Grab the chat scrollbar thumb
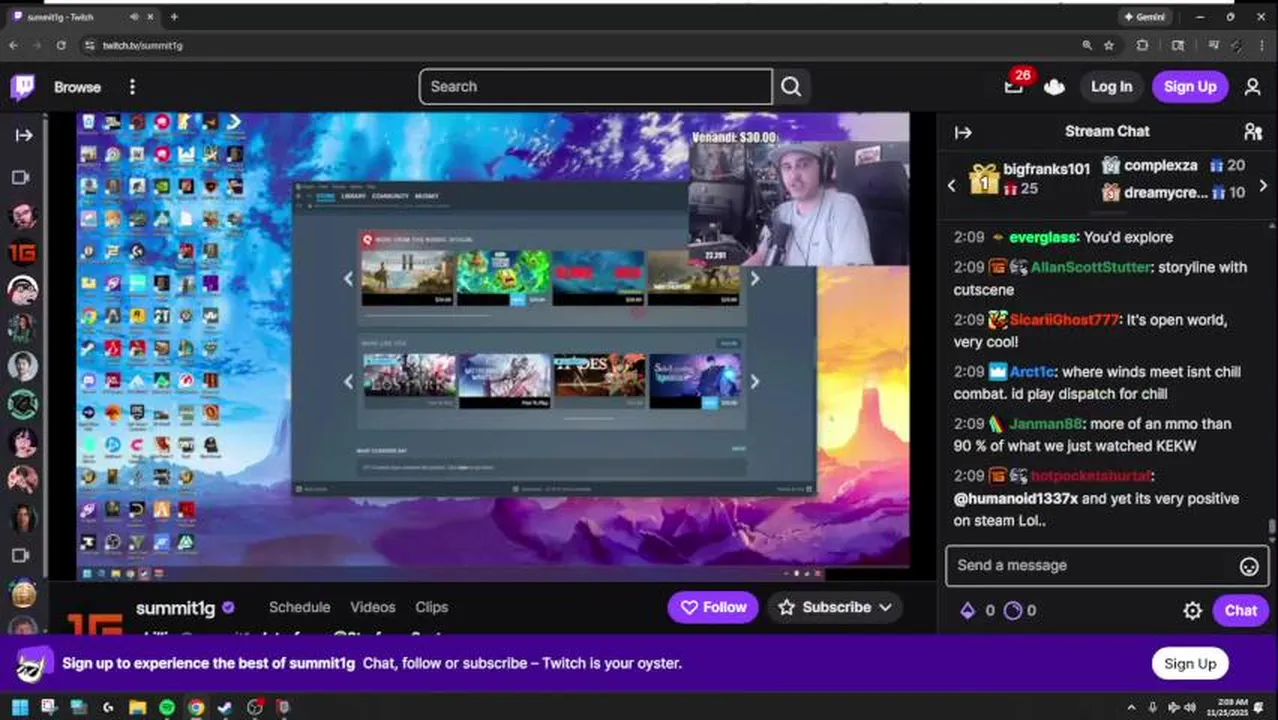The image size is (1278, 720). tap(1271, 527)
